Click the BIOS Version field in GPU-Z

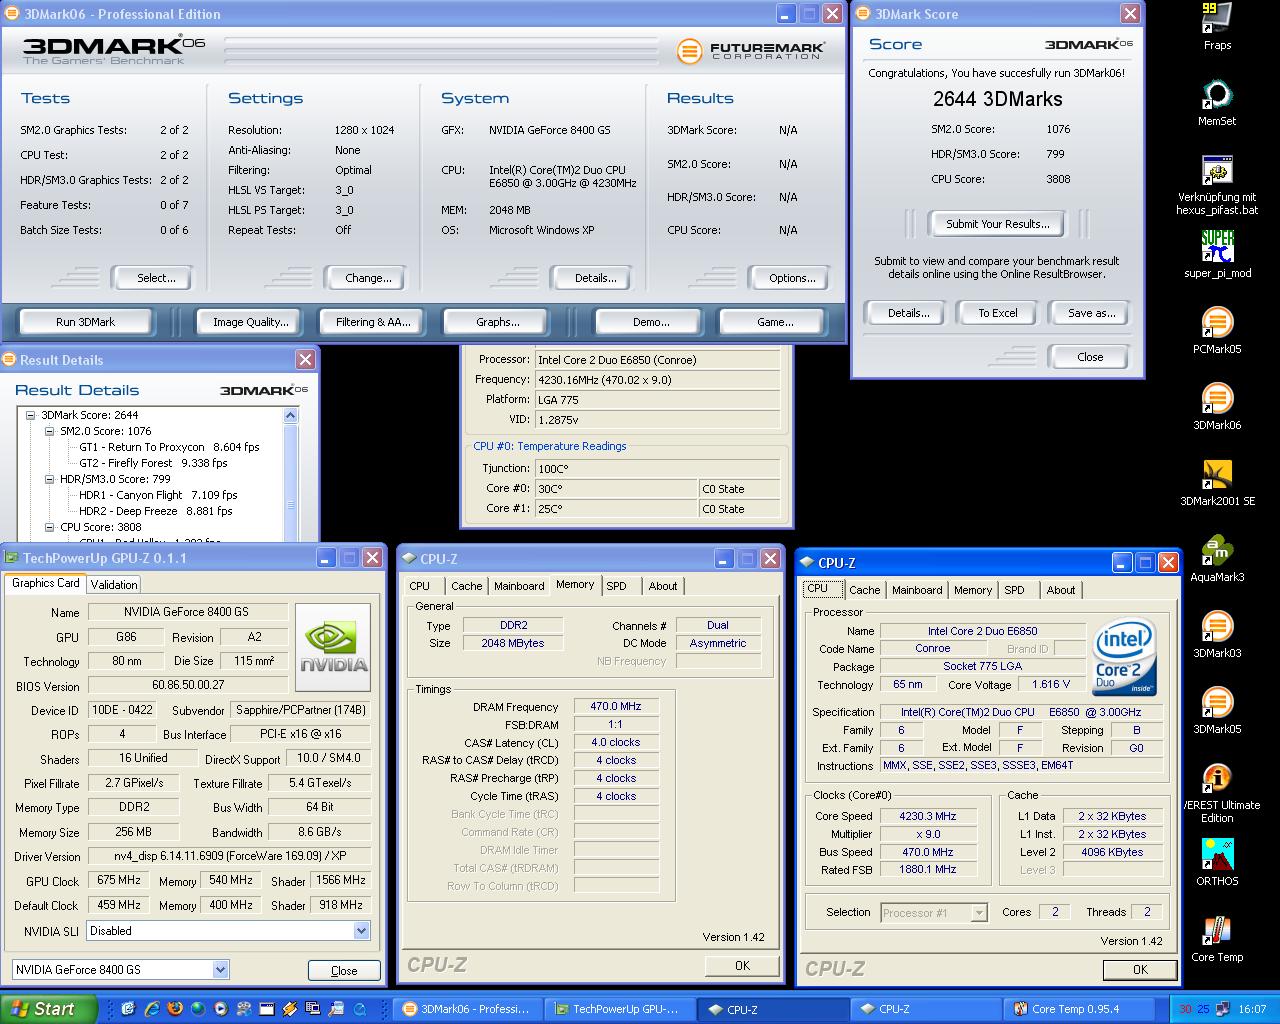click(x=188, y=686)
